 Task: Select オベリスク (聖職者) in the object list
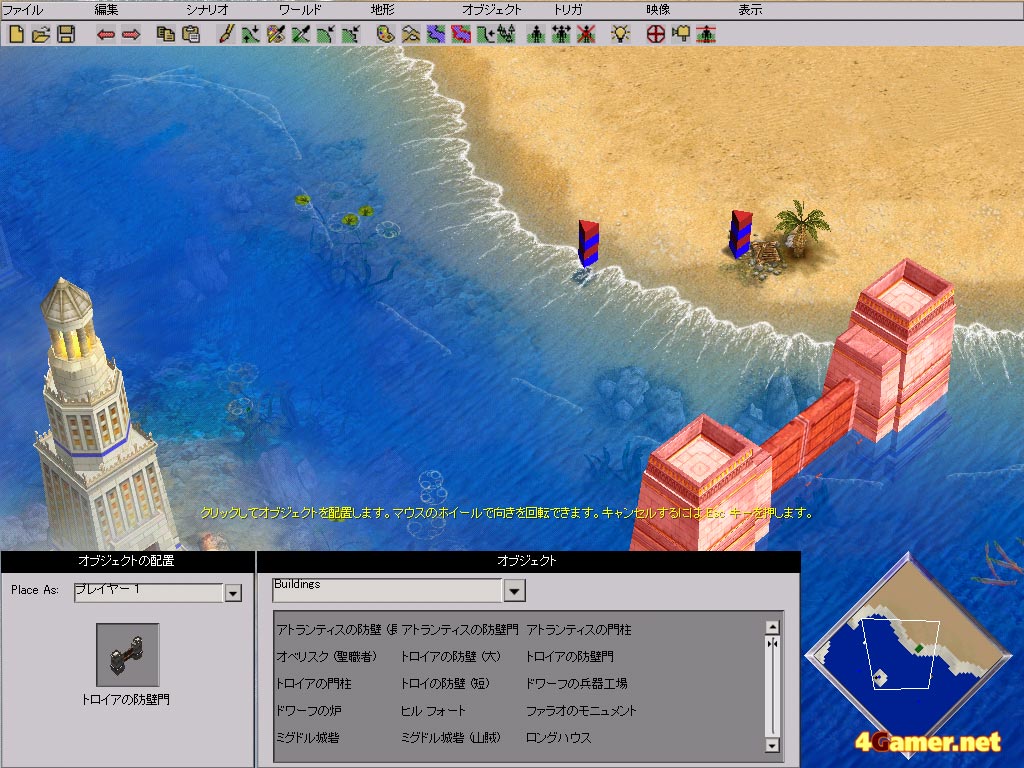click(x=327, y=656)
